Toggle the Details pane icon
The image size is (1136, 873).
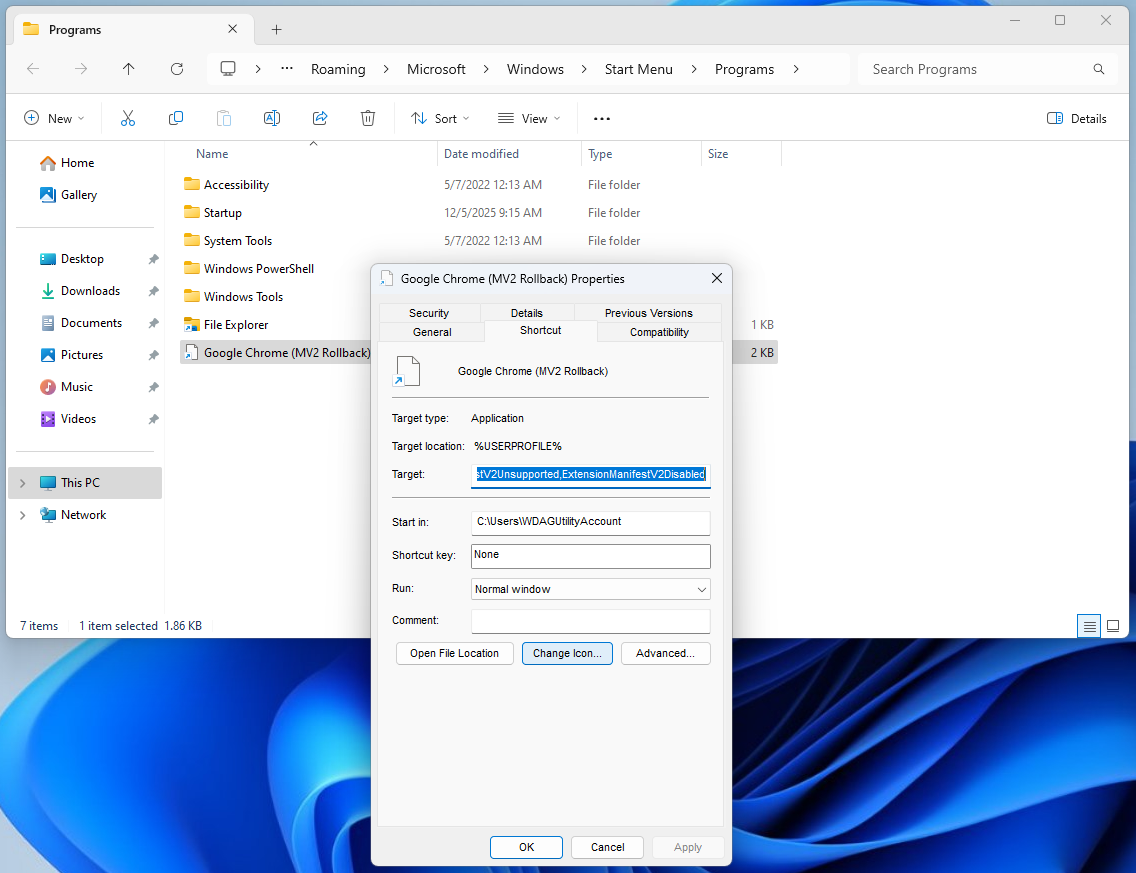pos(1076,118)
